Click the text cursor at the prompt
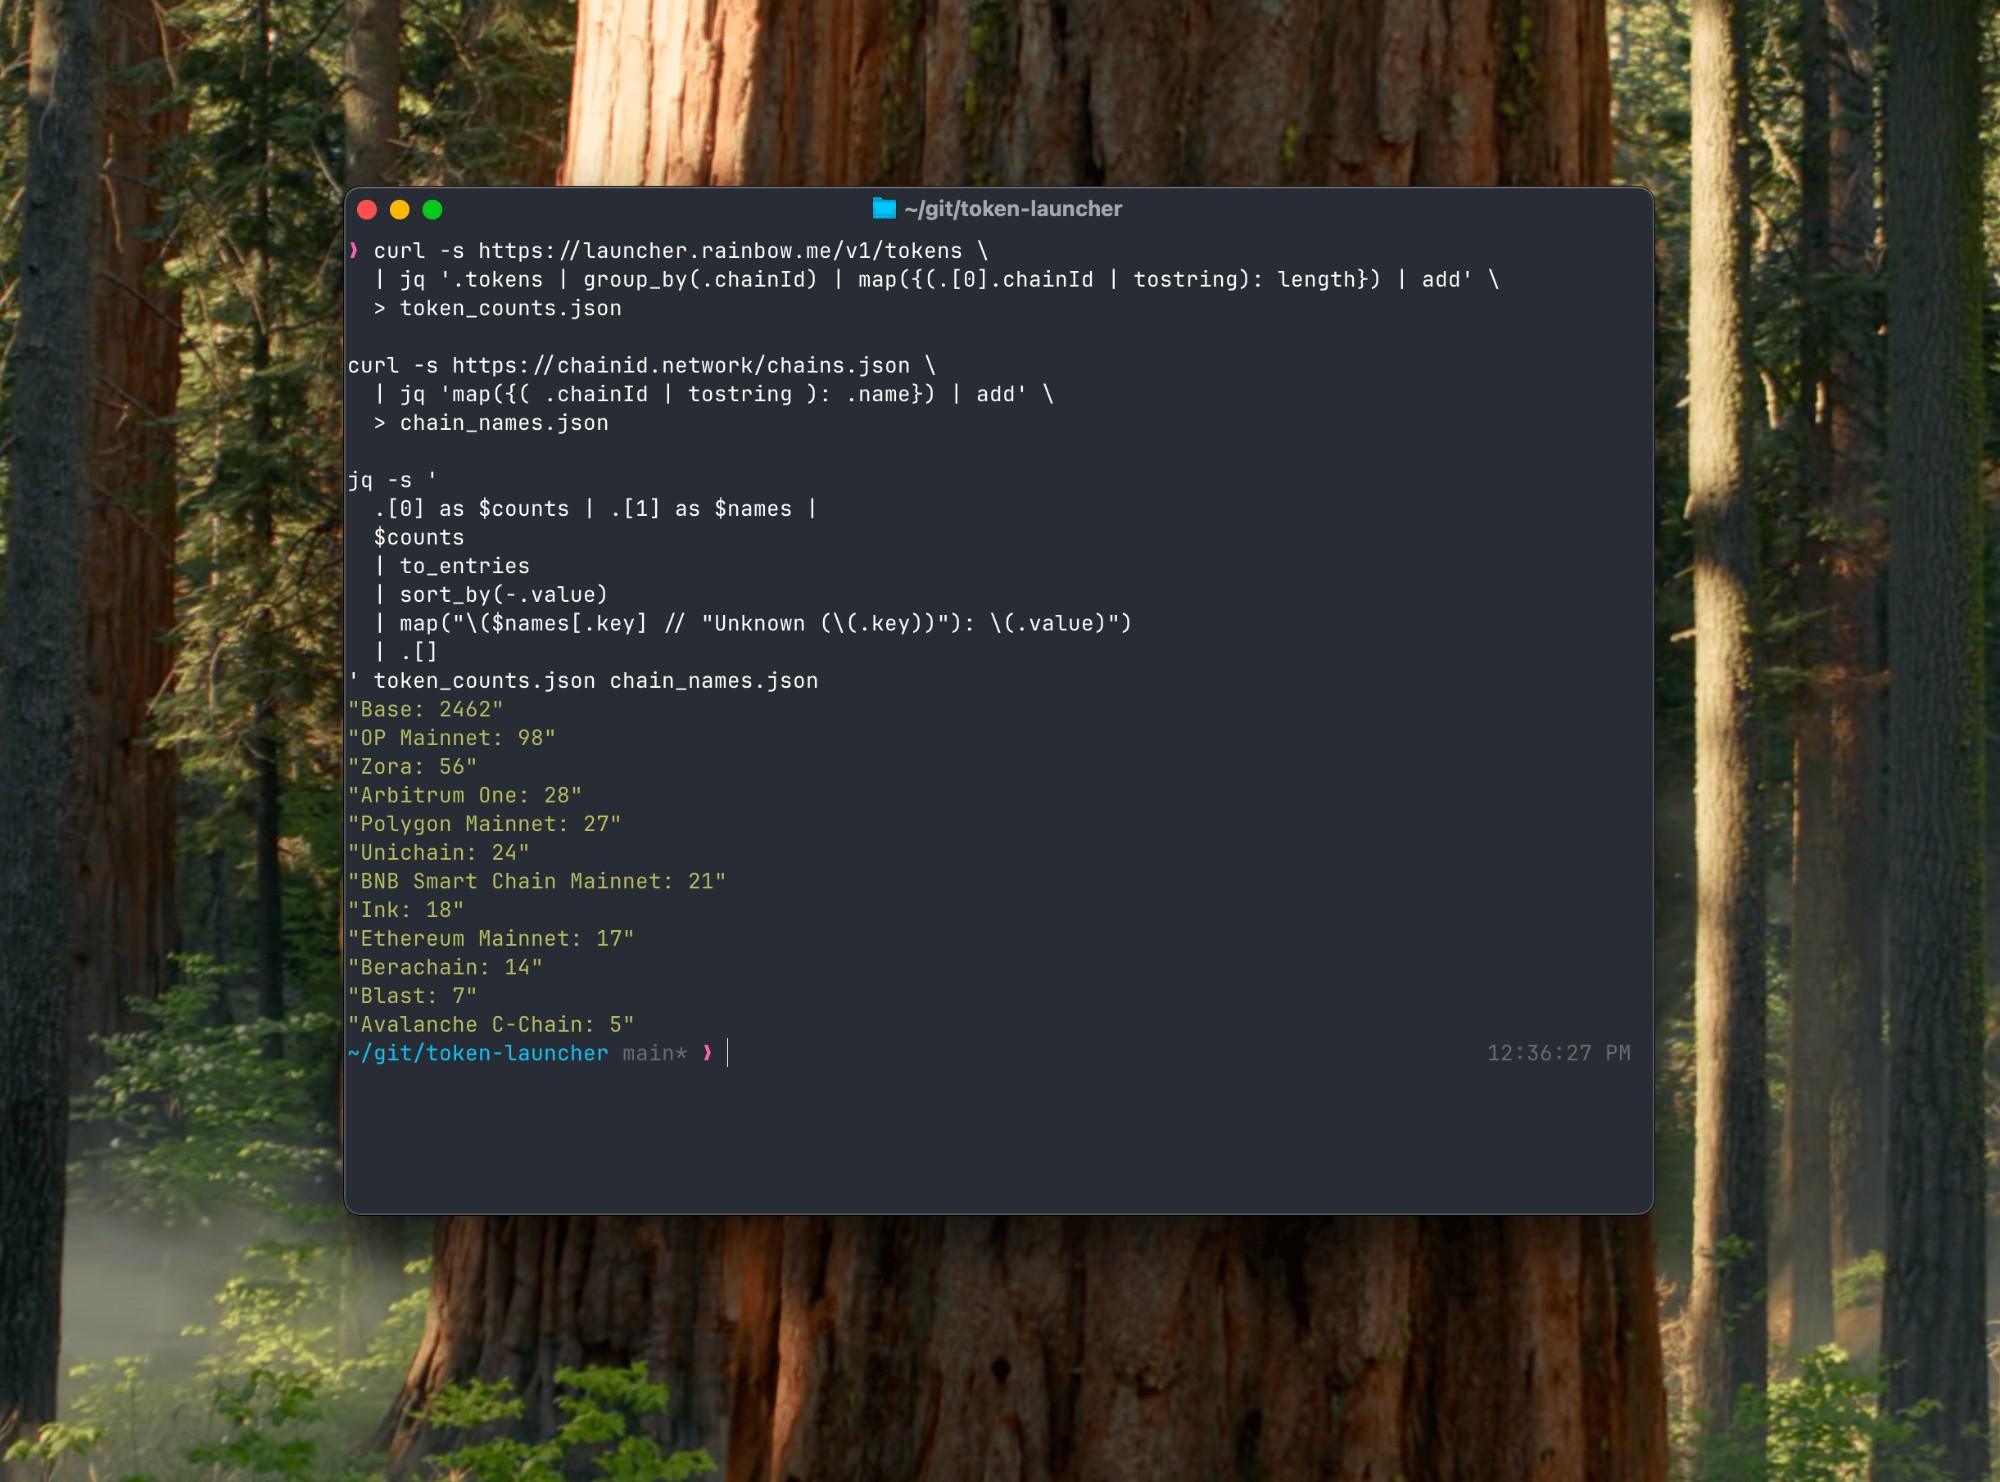 tap(728, 1053)
